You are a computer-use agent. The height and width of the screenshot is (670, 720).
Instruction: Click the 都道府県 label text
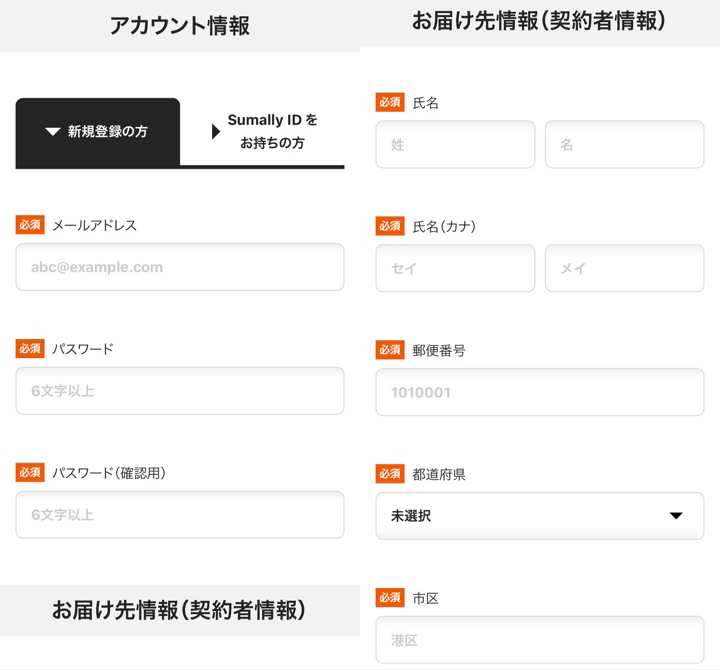coord(439,474)
